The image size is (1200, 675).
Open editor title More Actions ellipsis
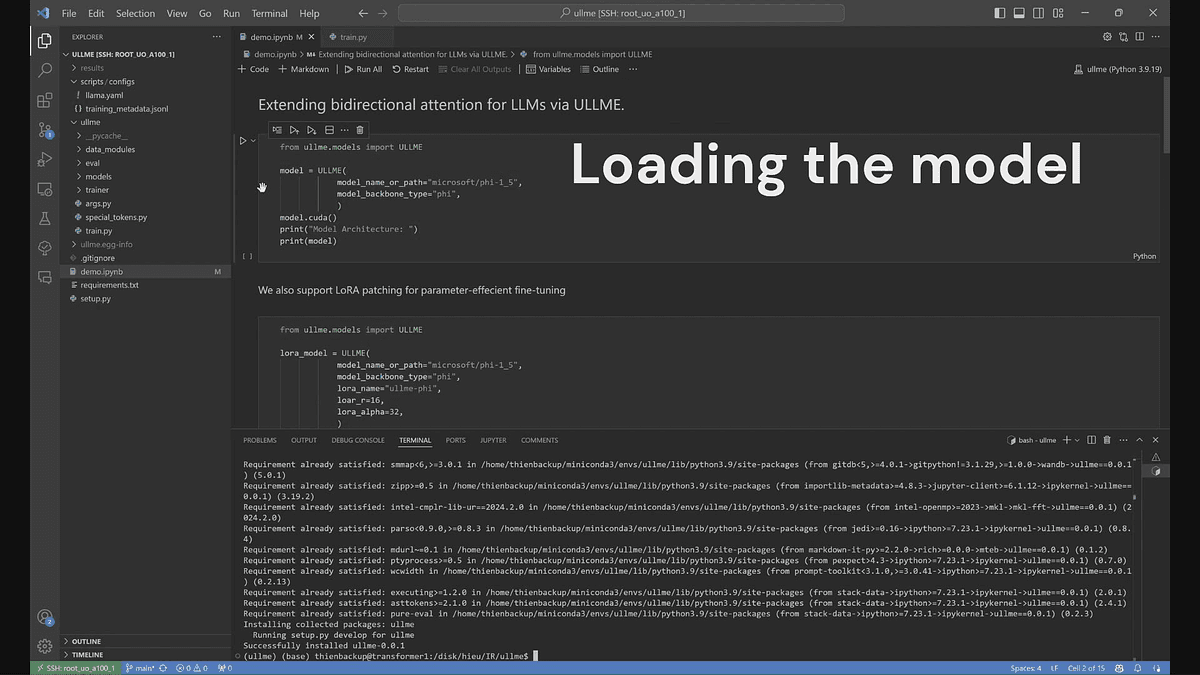pyautogui.click(x=1156, y=37)
